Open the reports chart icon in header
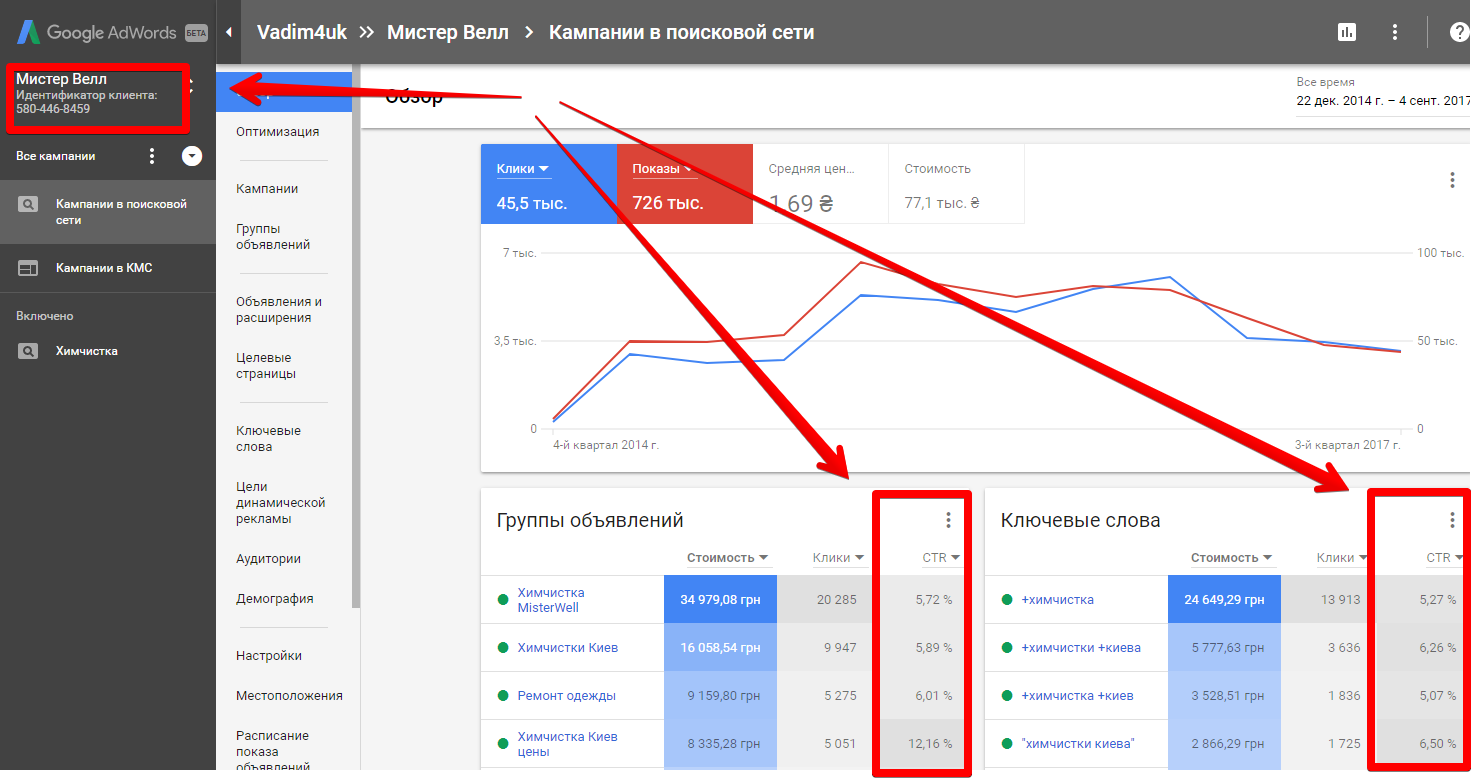1476x782 pixels. click(x=1347, y=32)
